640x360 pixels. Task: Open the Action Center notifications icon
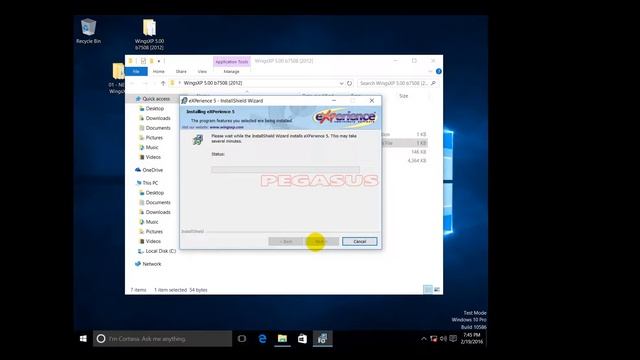[x=453, y=339]
